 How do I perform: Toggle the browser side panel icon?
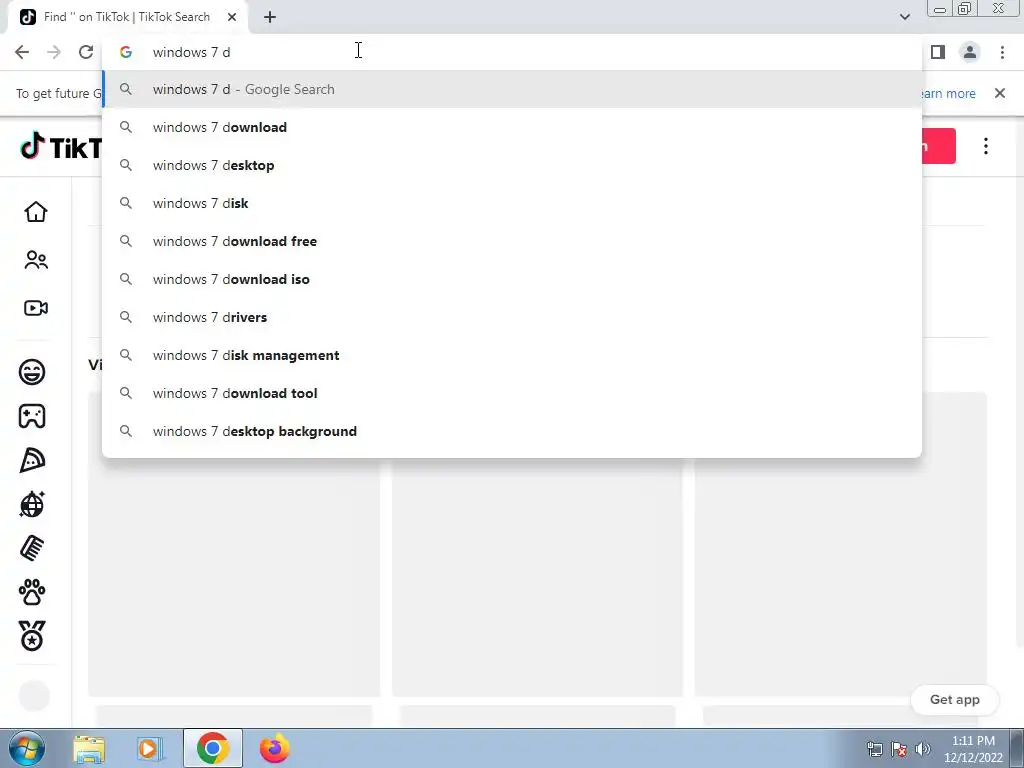click(x=938, y=52)
